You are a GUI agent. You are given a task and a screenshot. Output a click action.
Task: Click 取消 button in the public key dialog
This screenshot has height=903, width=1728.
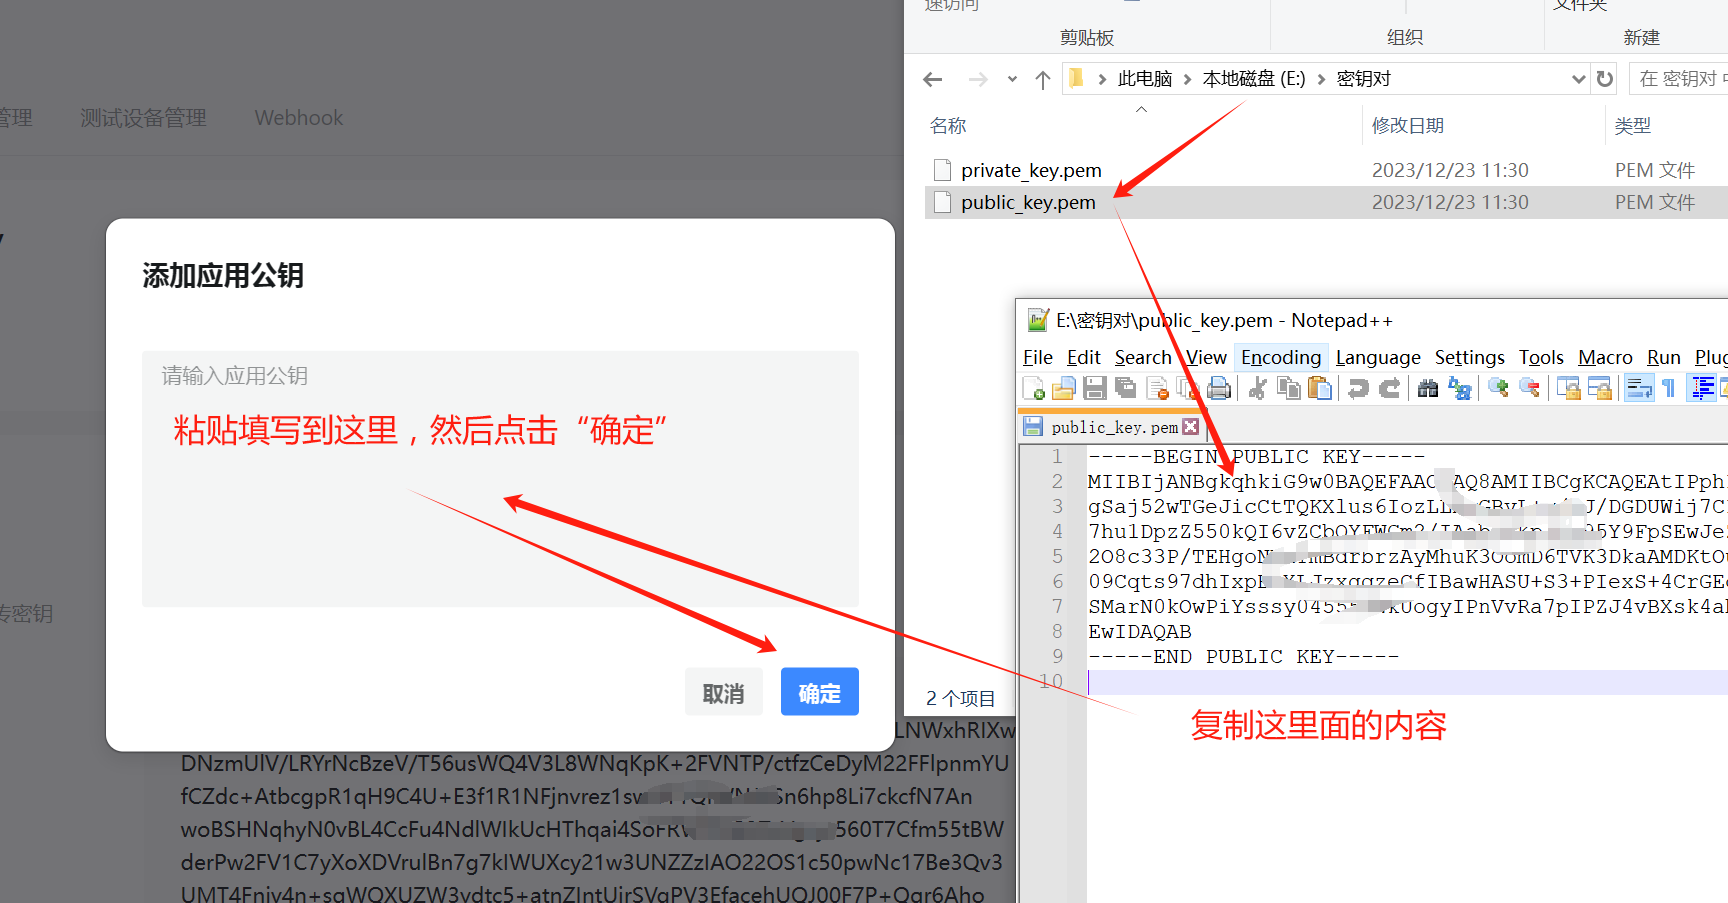[723, 692]
